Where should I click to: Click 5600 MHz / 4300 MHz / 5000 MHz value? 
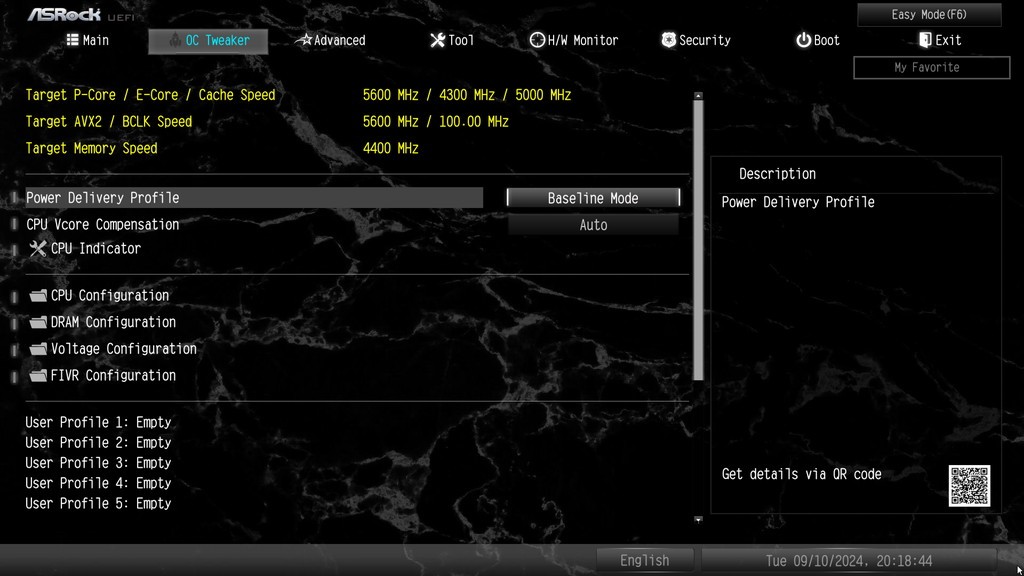(x=467, y=95)
